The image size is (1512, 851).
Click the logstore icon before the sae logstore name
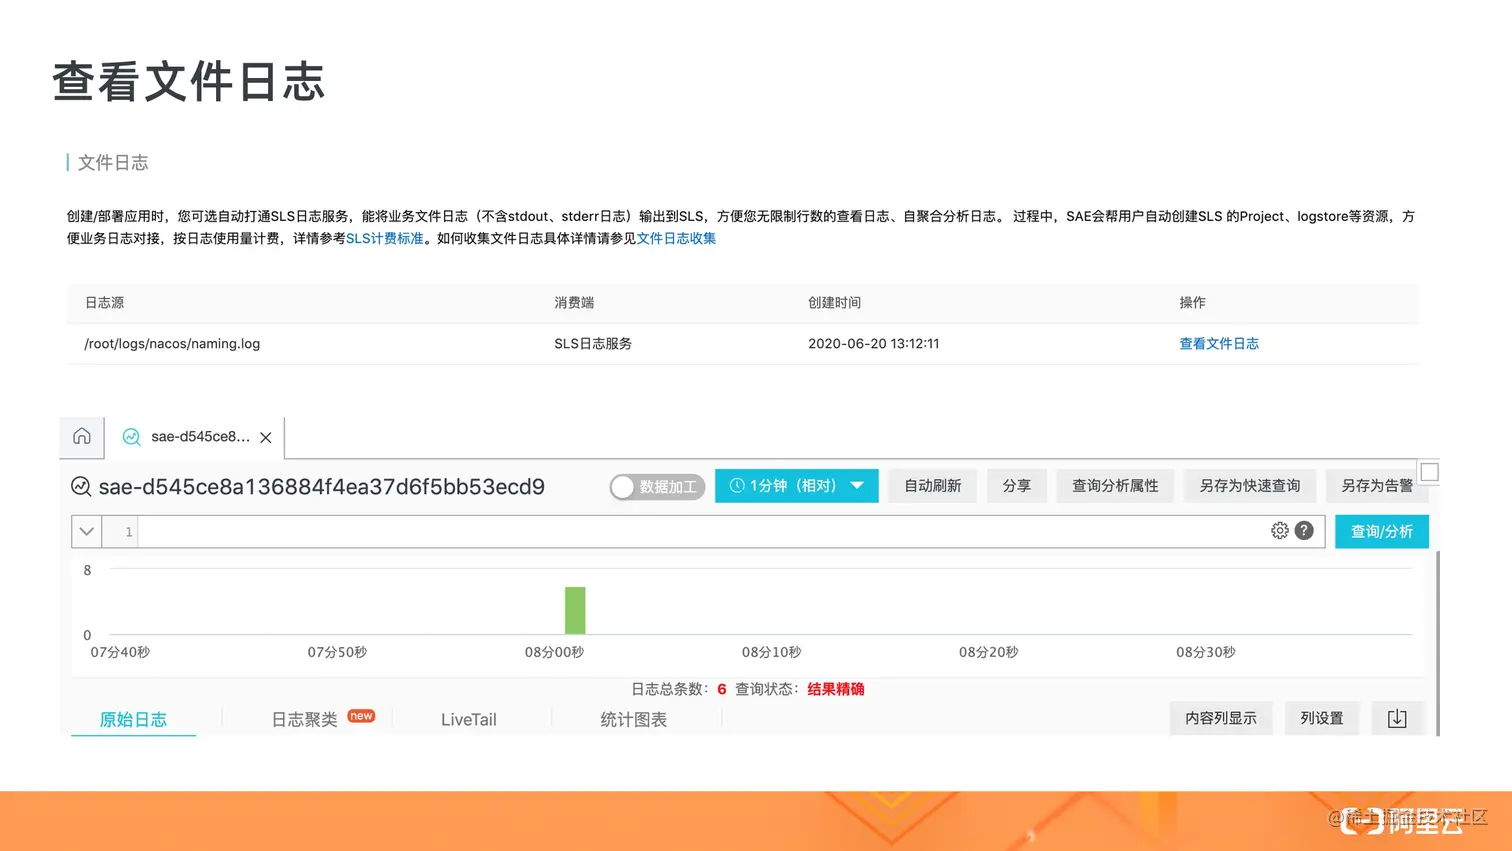pos(80,487)
